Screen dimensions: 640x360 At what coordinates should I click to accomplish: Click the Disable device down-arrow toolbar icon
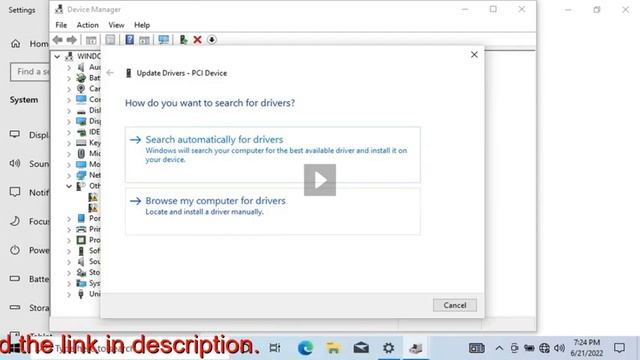click(211, 40)
